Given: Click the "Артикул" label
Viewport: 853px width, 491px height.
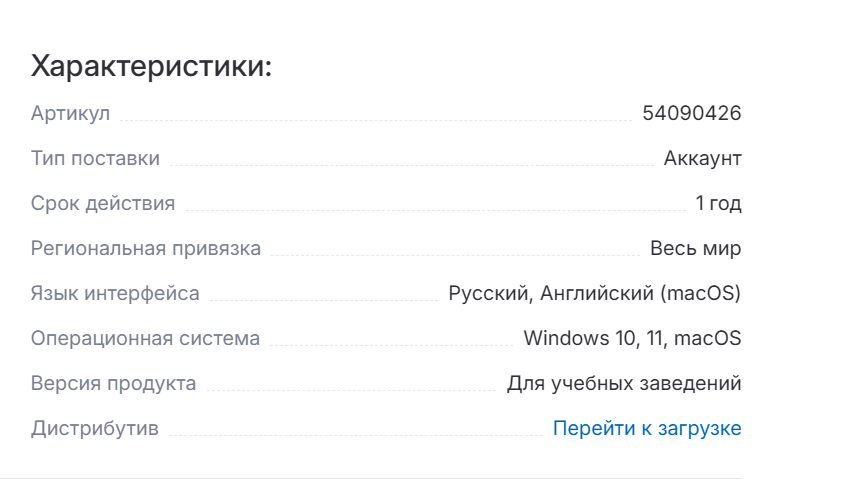Looking at the screenshot, I should 70,113.
